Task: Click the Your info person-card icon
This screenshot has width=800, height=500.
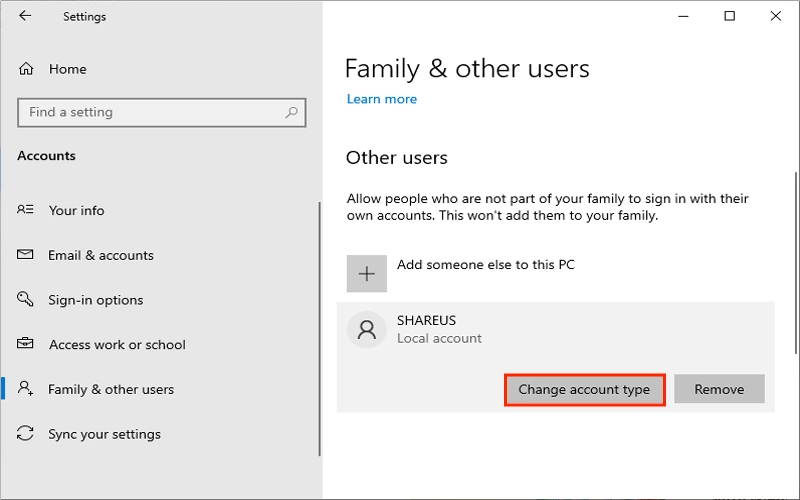Action: (x=25, y=210)
